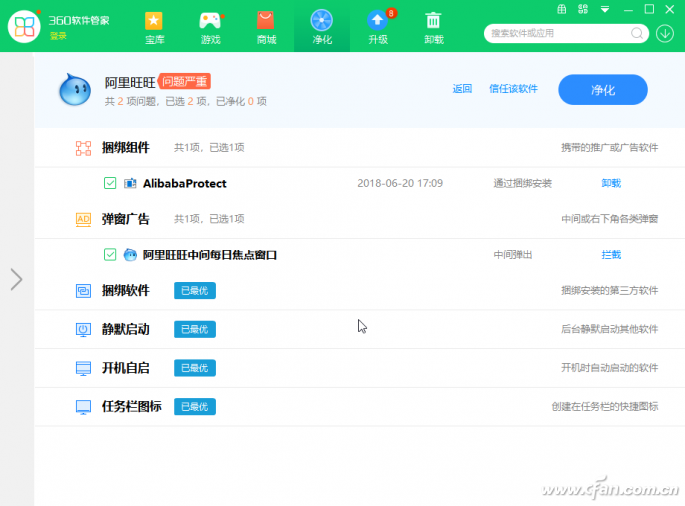
Task: Click the AlibabaProtect program icon
Action: (130, 183)
